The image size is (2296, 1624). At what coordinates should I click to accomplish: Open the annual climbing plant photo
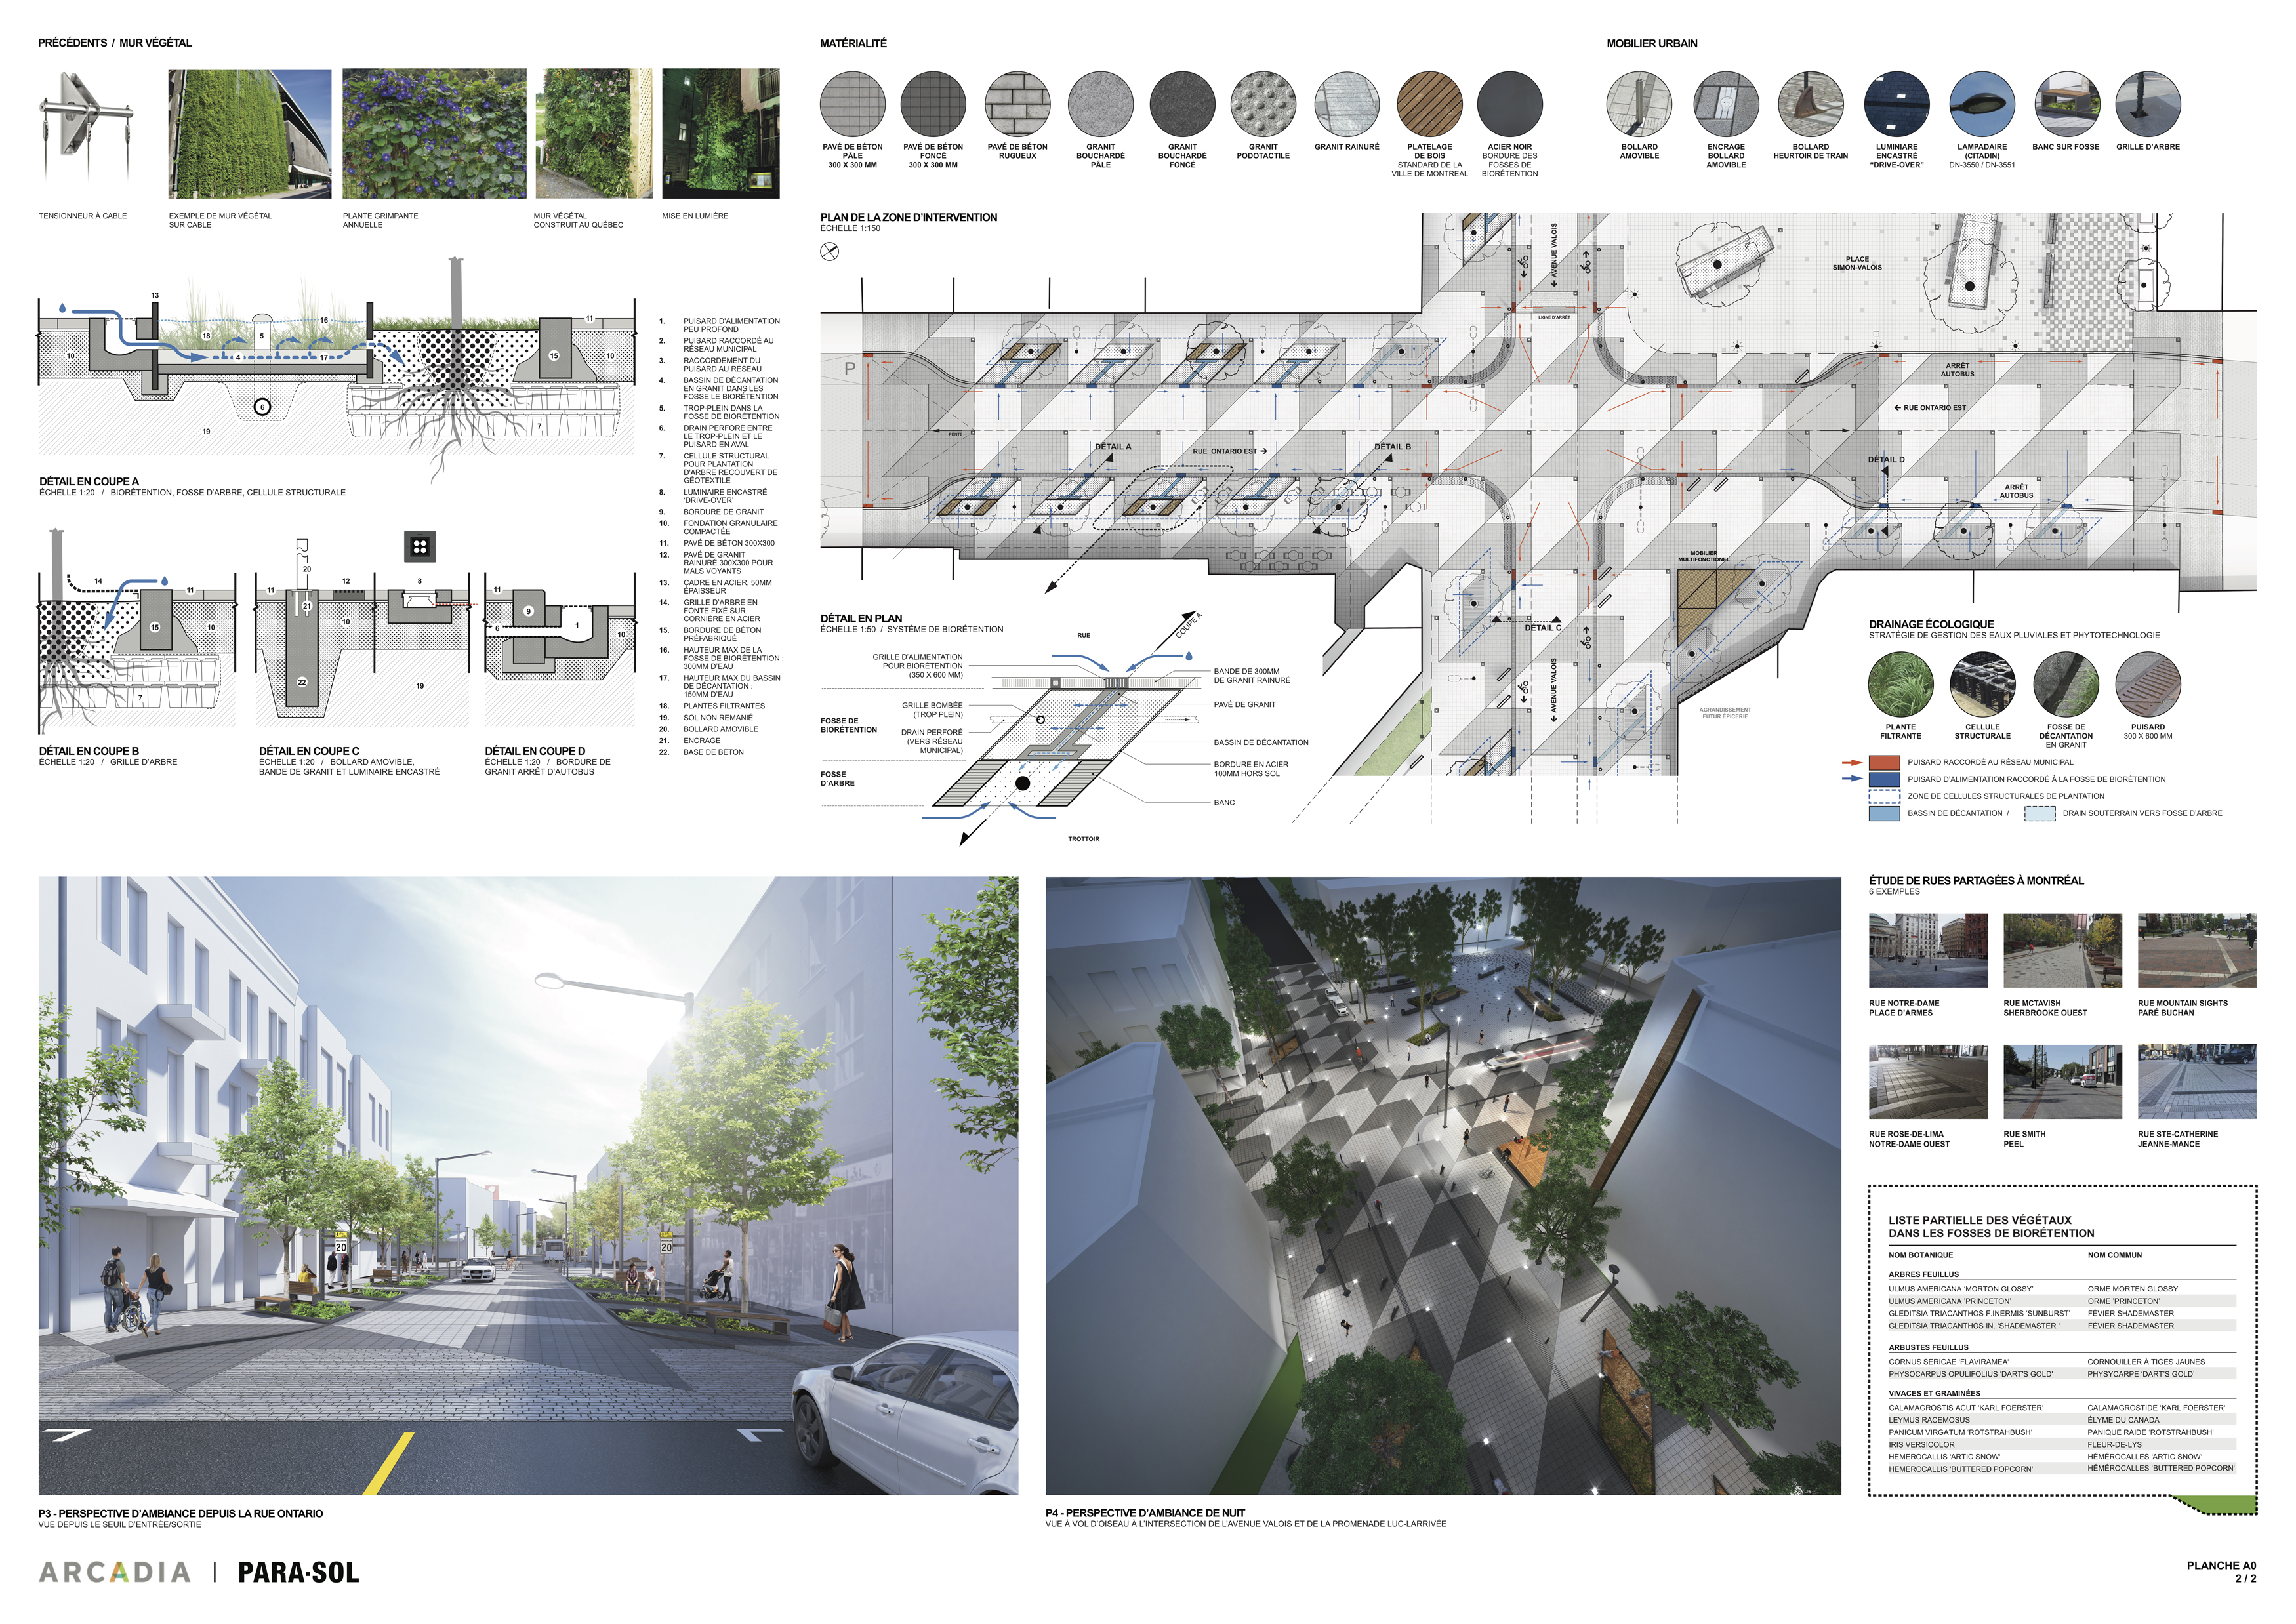(x=434, y=133)
